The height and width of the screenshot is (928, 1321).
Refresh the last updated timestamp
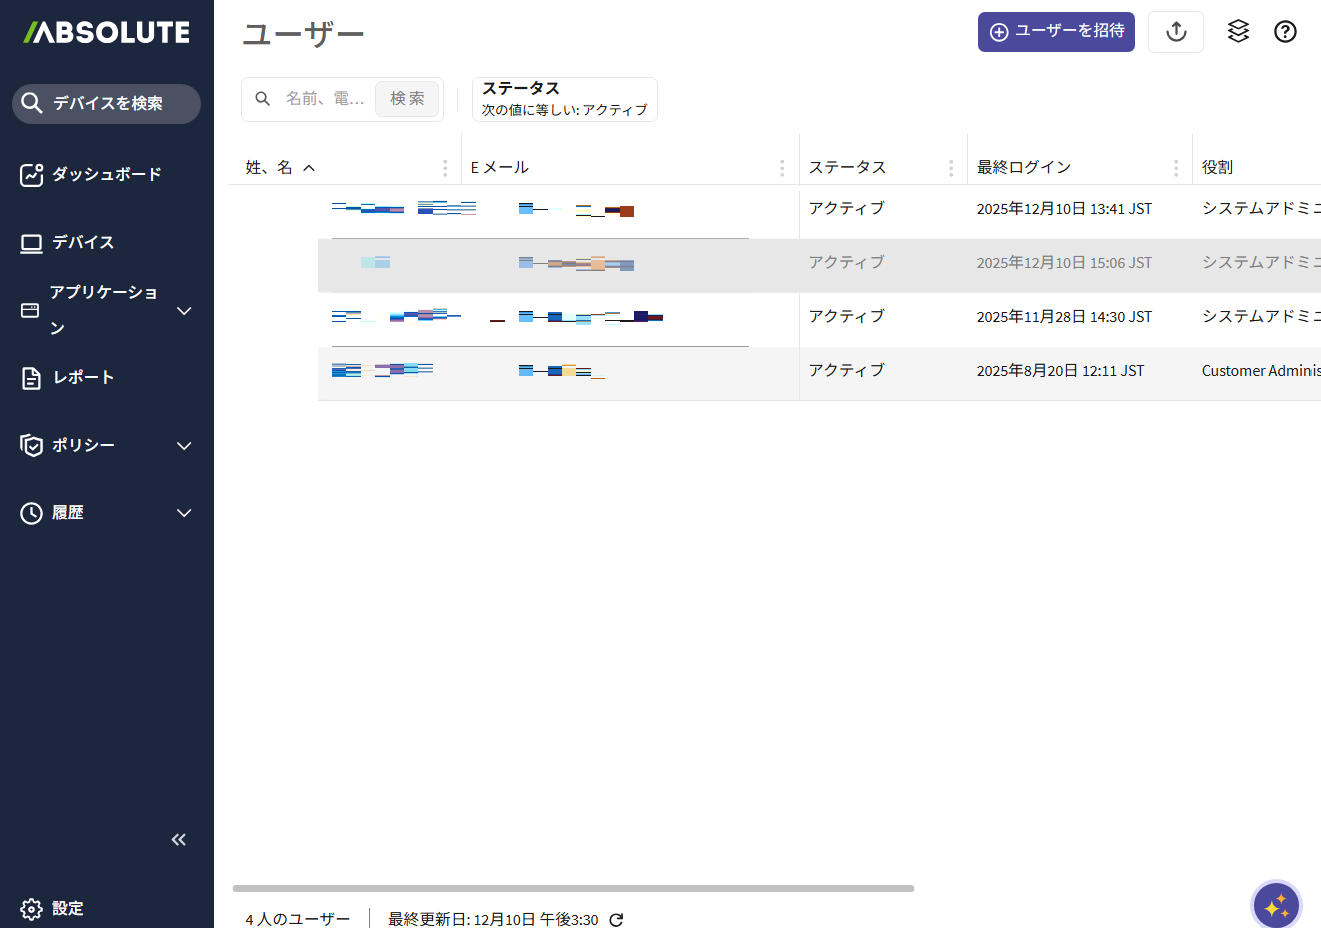pos(616,920)
